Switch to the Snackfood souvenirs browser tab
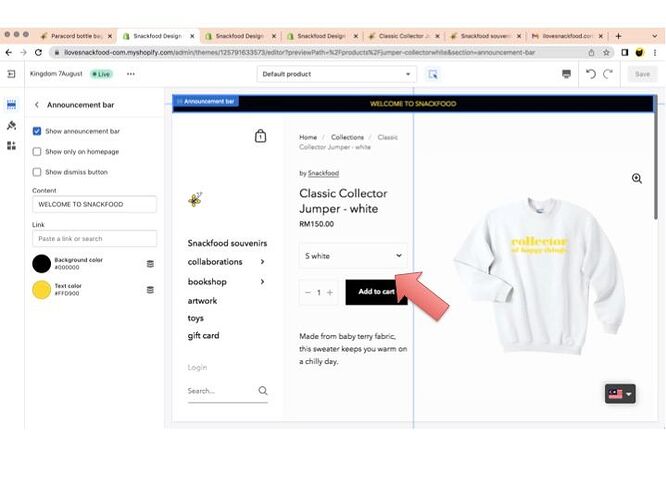 484,36
